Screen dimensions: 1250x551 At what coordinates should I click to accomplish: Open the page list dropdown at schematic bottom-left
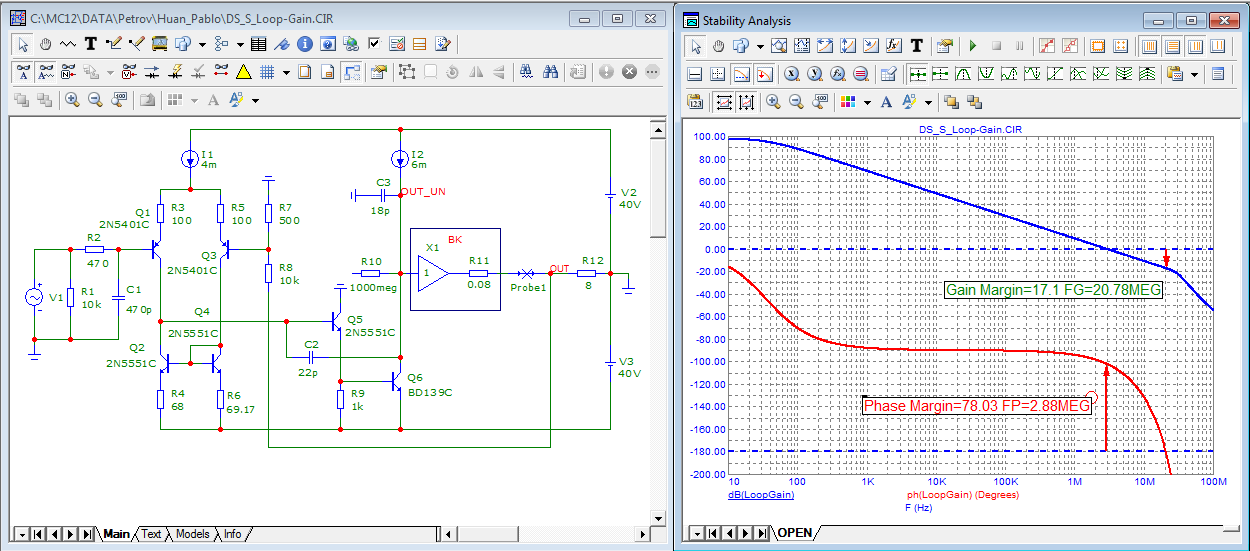[20, 534]
